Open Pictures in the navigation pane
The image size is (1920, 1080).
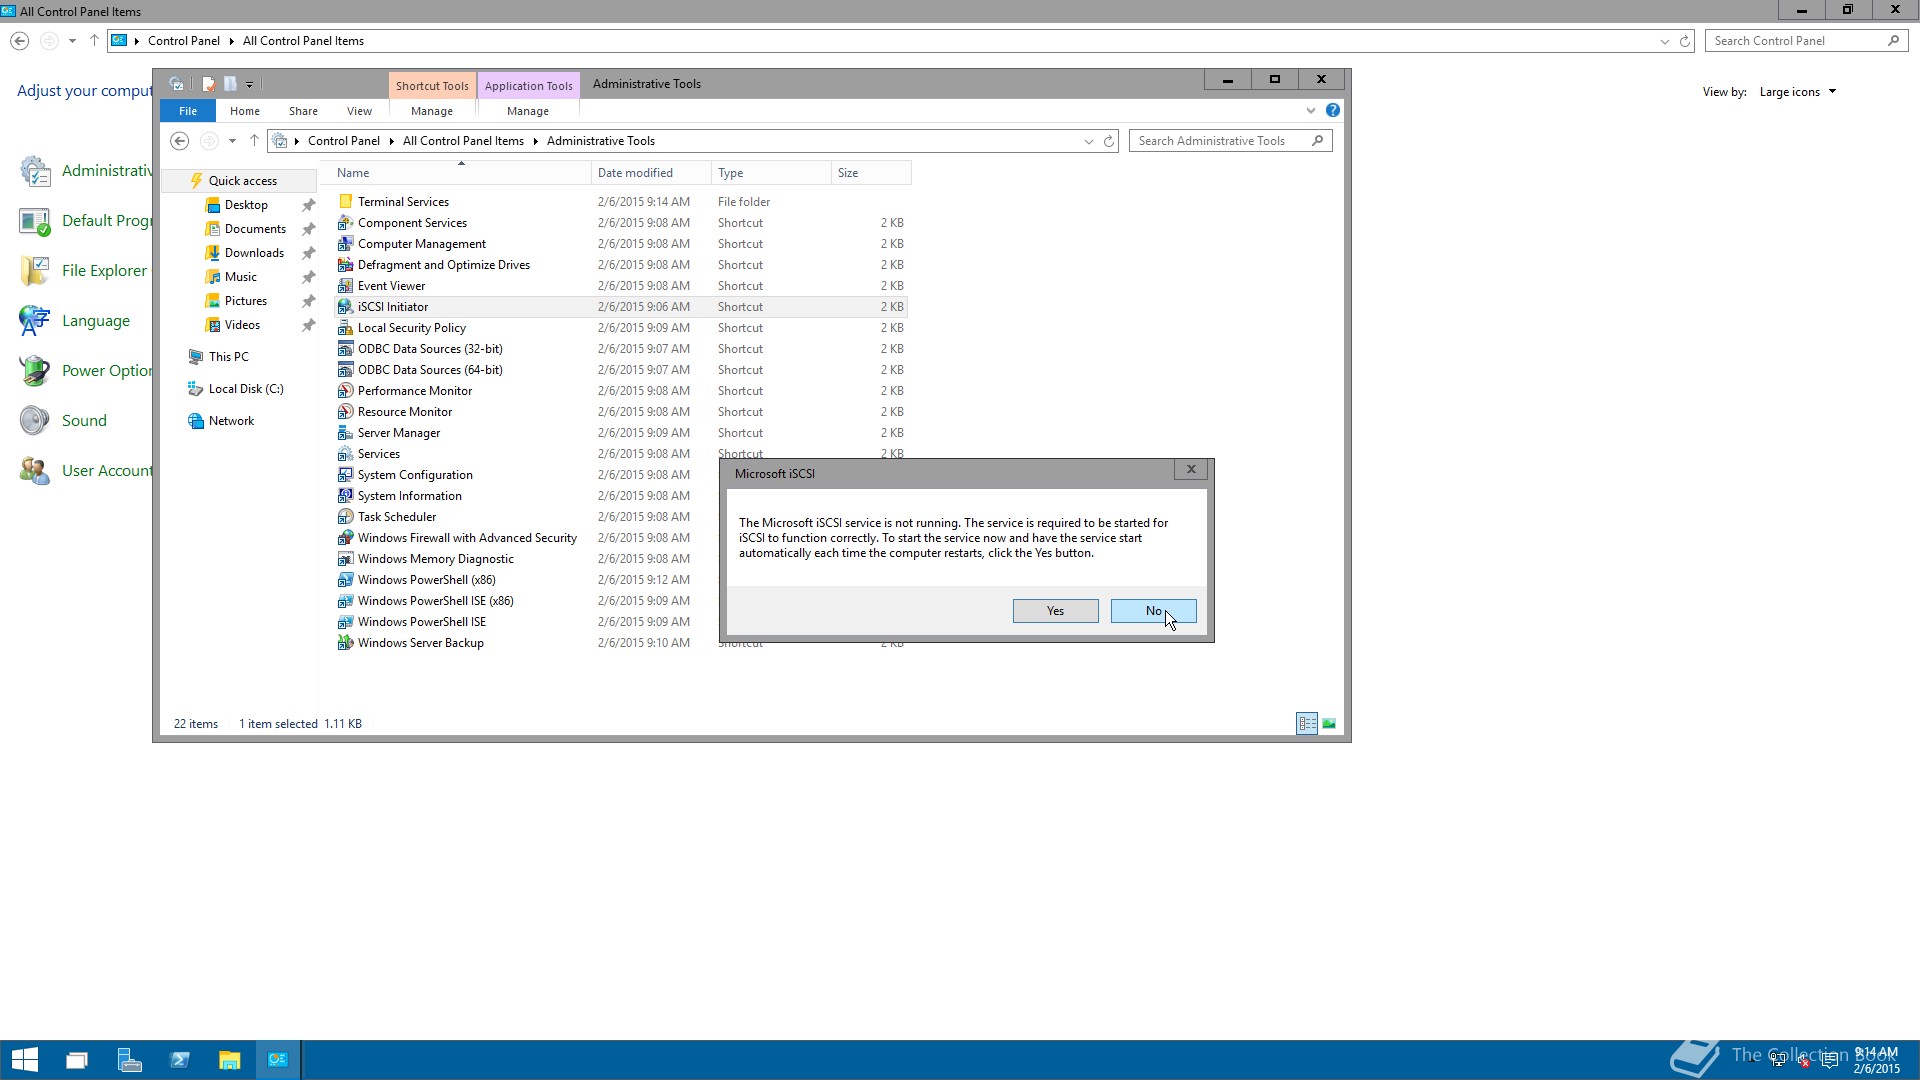(x=245, y=301)
